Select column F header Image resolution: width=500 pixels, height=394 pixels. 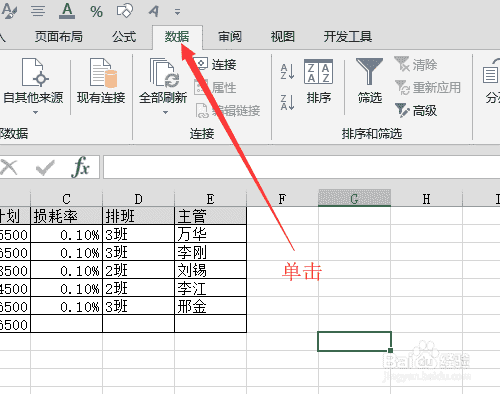tap(282, 199)
